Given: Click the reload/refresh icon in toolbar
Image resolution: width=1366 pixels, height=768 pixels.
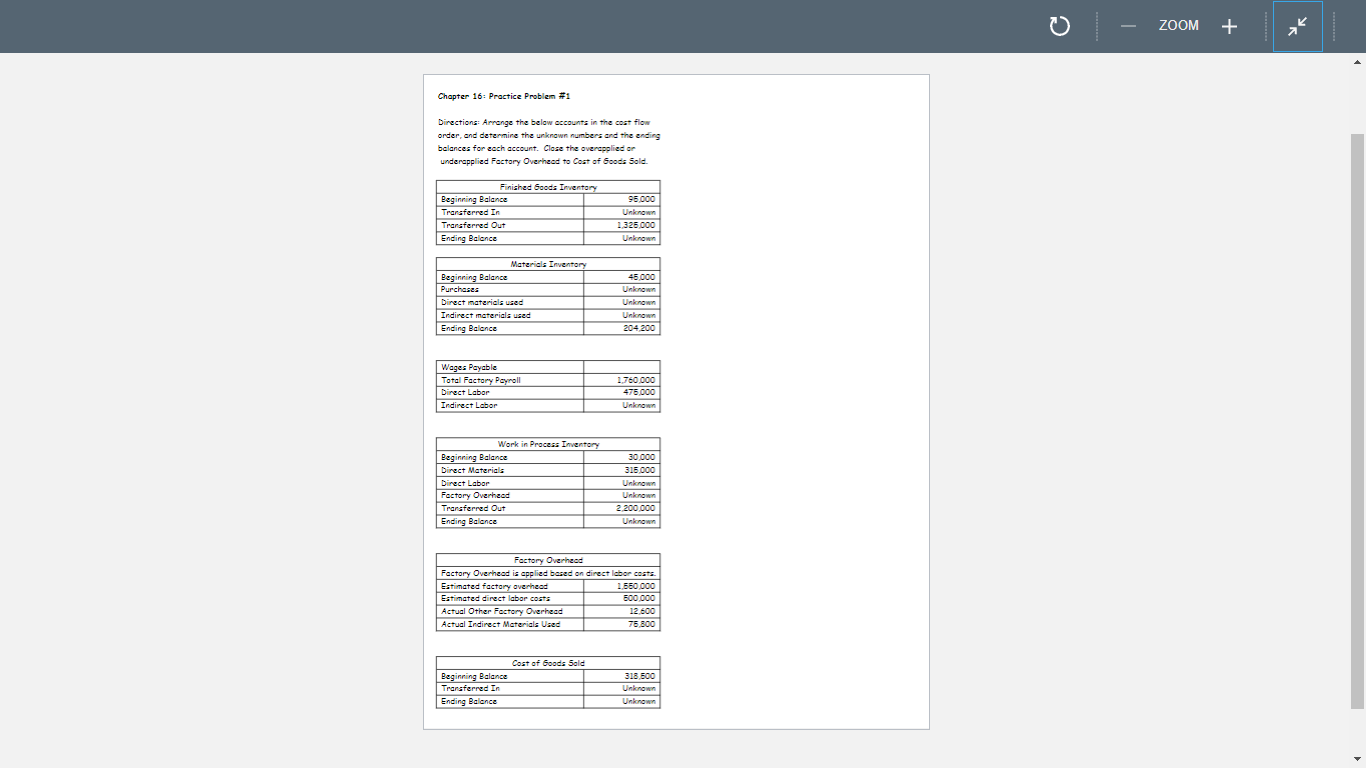Looking at the screenshot, I should pyautogui.click(x=1060, y=26).
